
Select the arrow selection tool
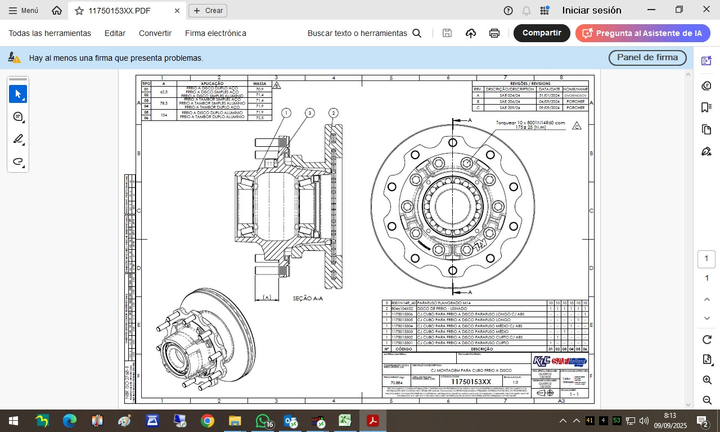click(18, 94)
